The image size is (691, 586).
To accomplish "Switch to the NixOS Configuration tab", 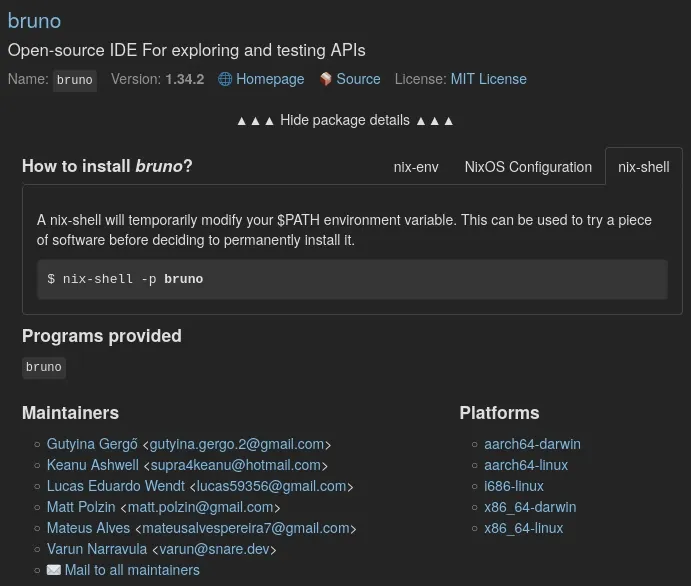I will pyautogui.click(x=528, y=167).
